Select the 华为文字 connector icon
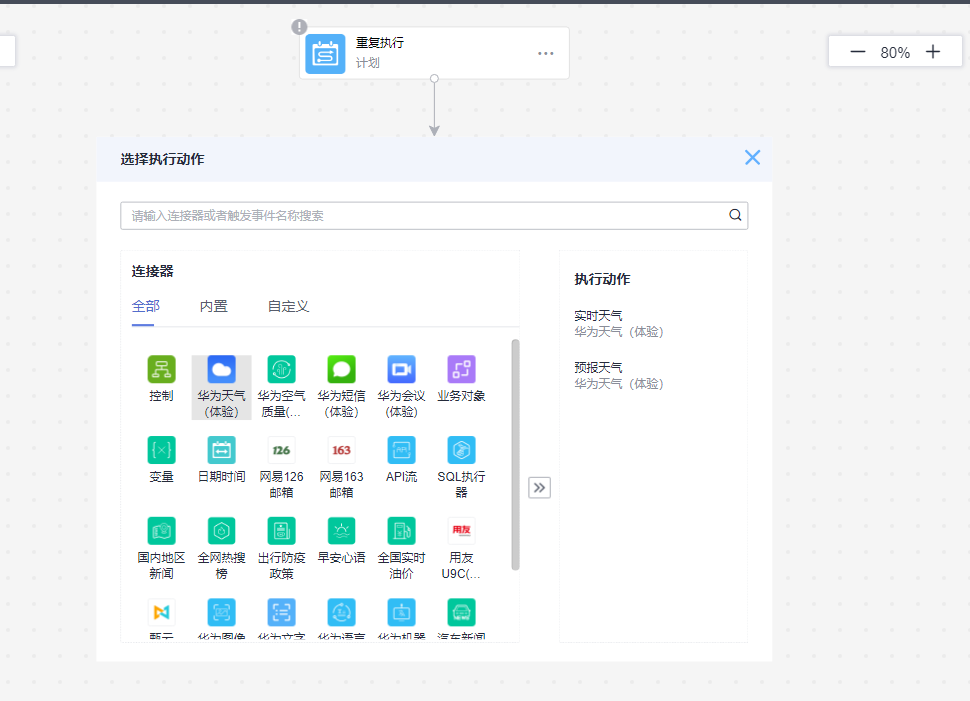Screen dimensions: 970x701 point(281,613)
